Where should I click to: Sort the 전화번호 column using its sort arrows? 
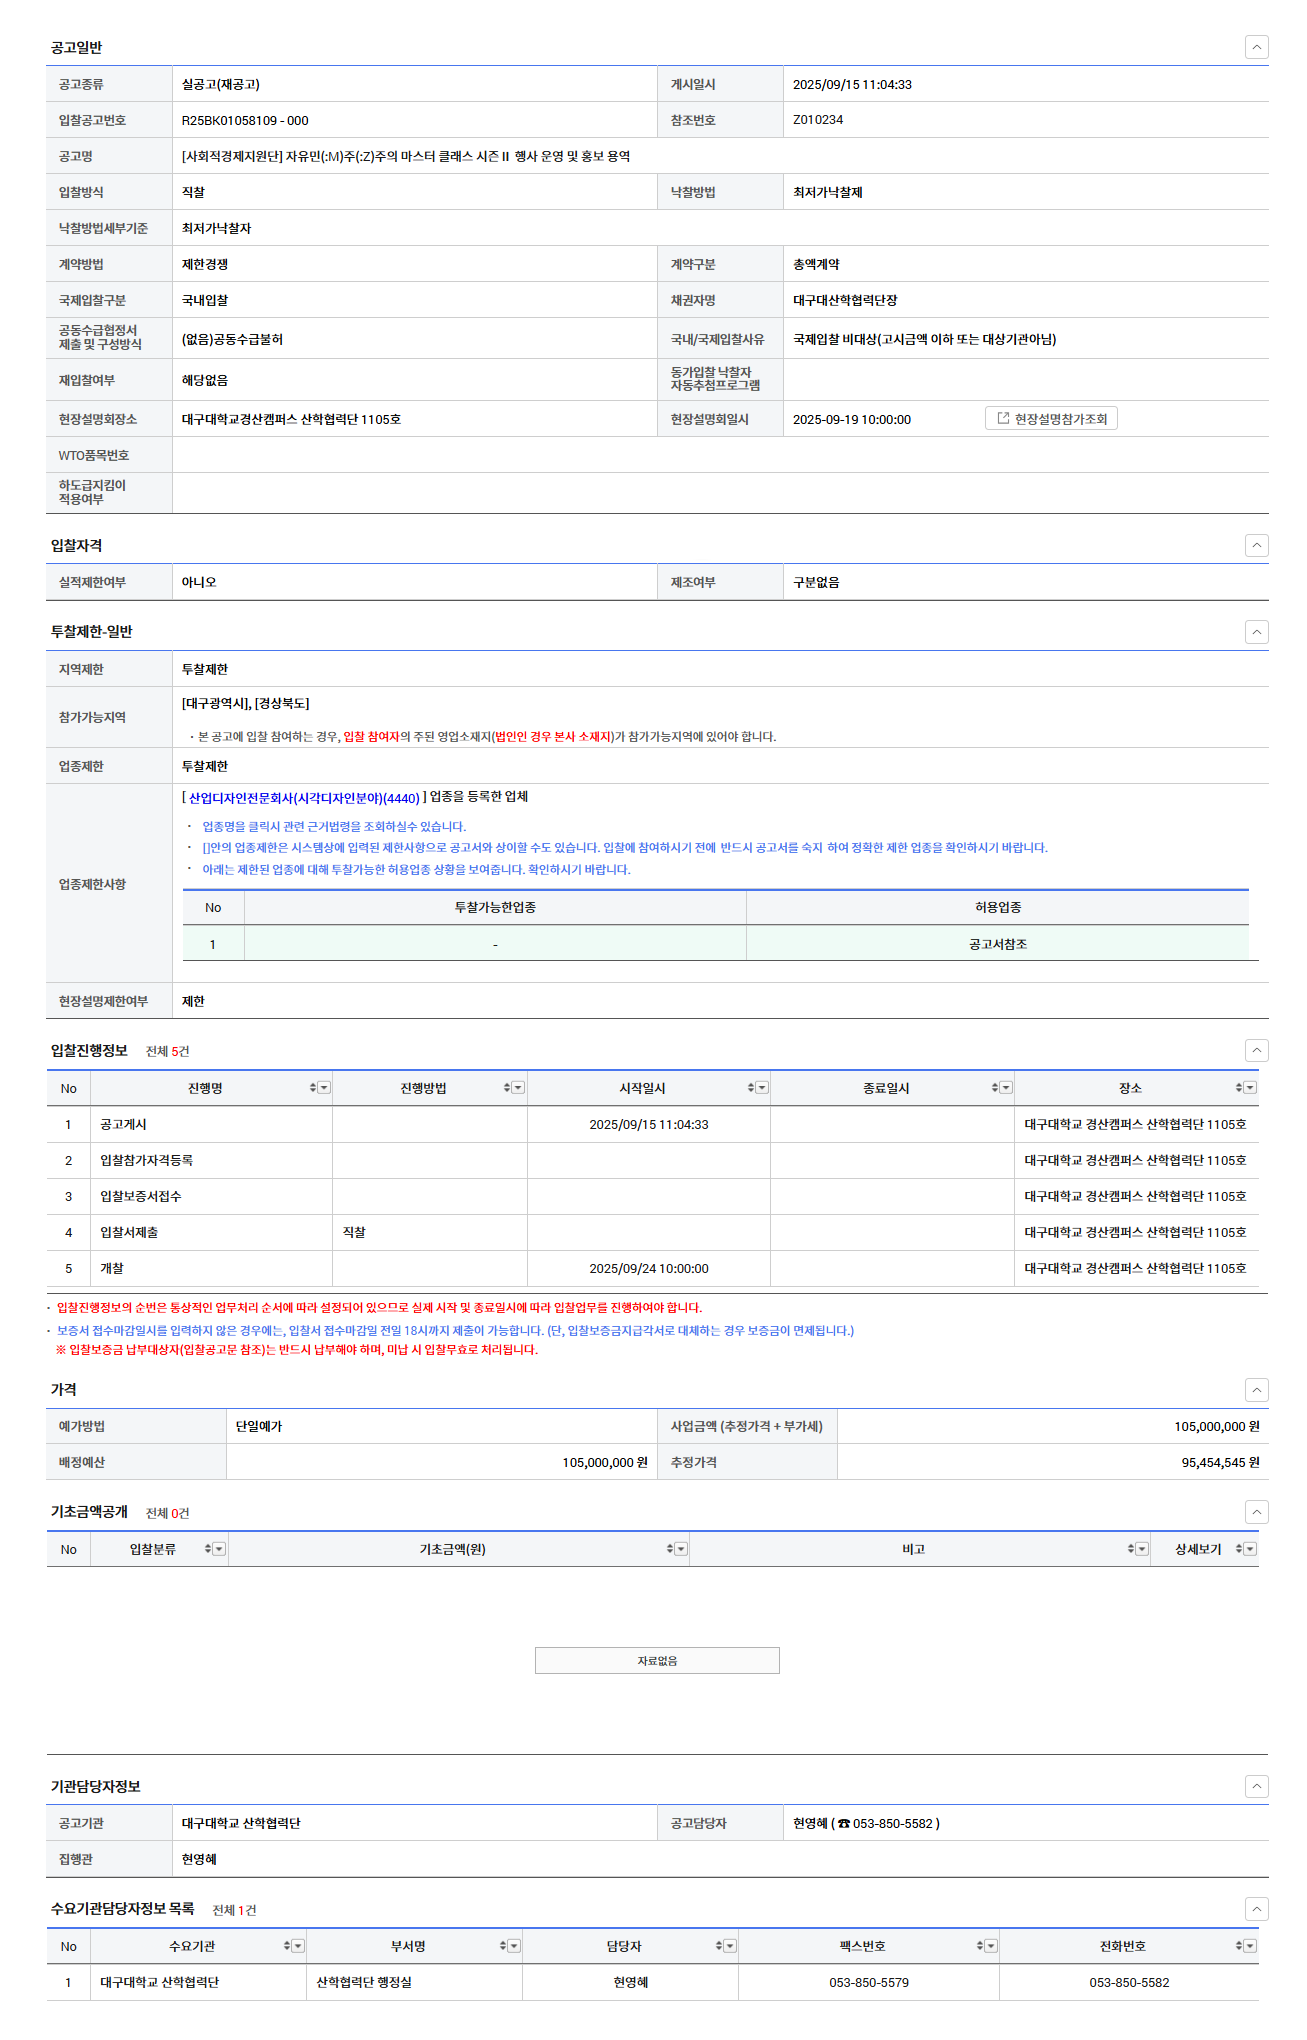point(1239,1946)
